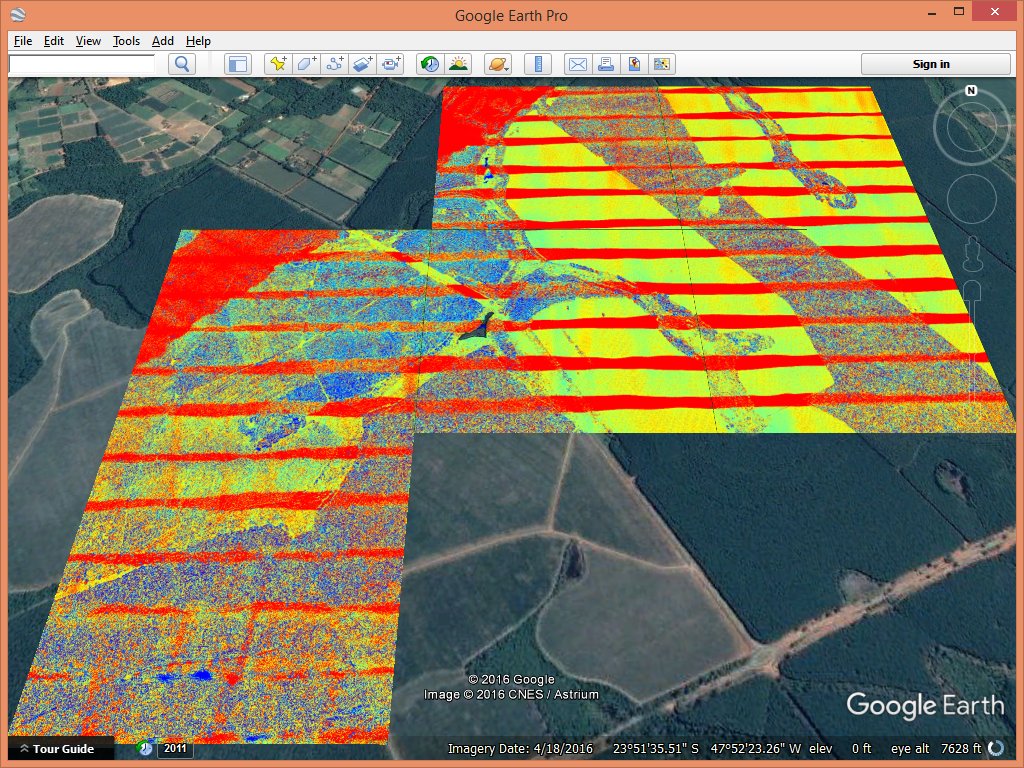Add a path with toolbar icon
Viewport: 1024px width, 768px height.
pyautogui.click(x=335, y=64)
